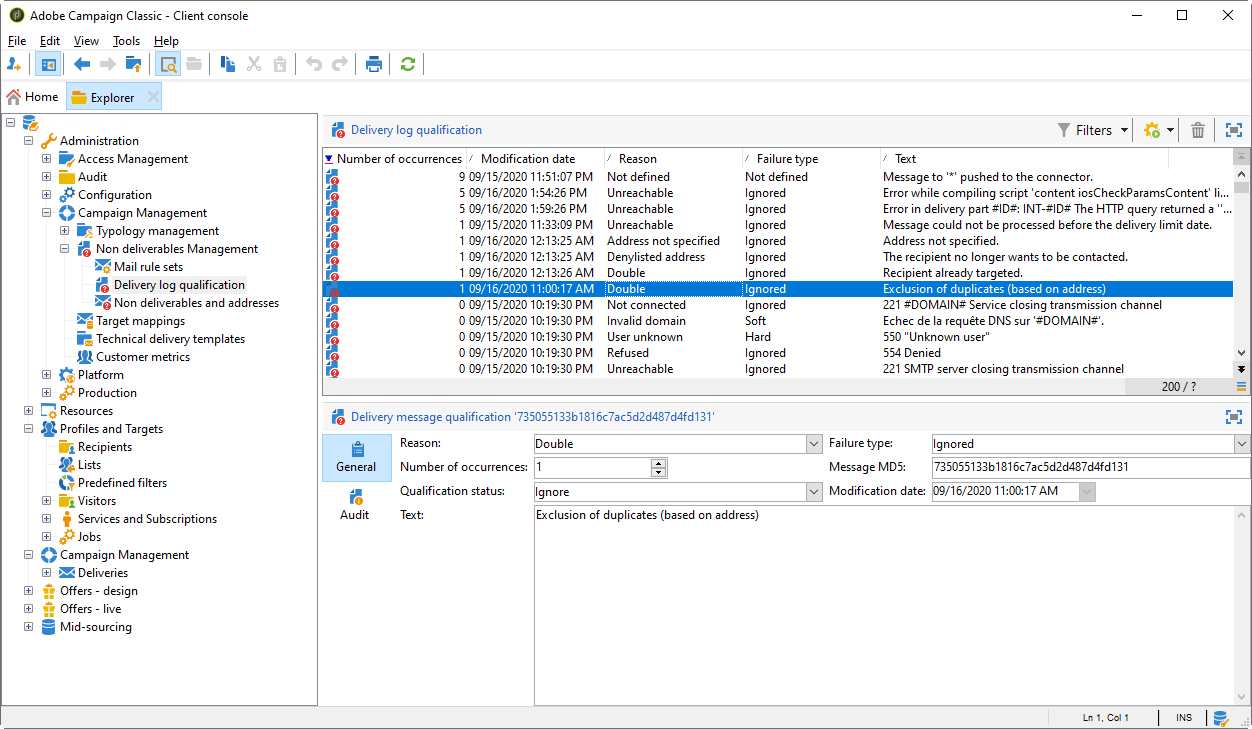
Task: Click the Message MD5 input field
Action: 1088,468
